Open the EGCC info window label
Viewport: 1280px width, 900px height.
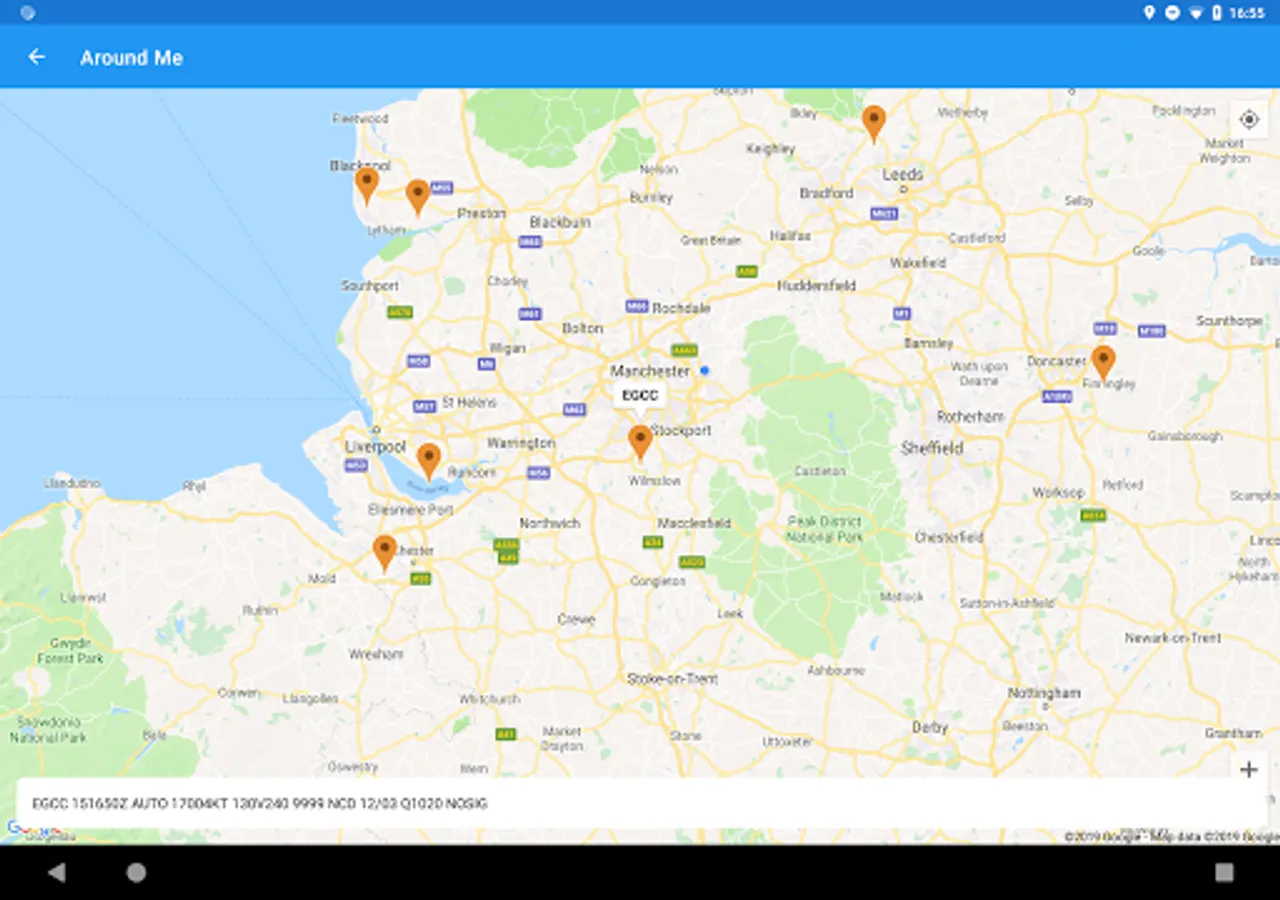[640, 395]
